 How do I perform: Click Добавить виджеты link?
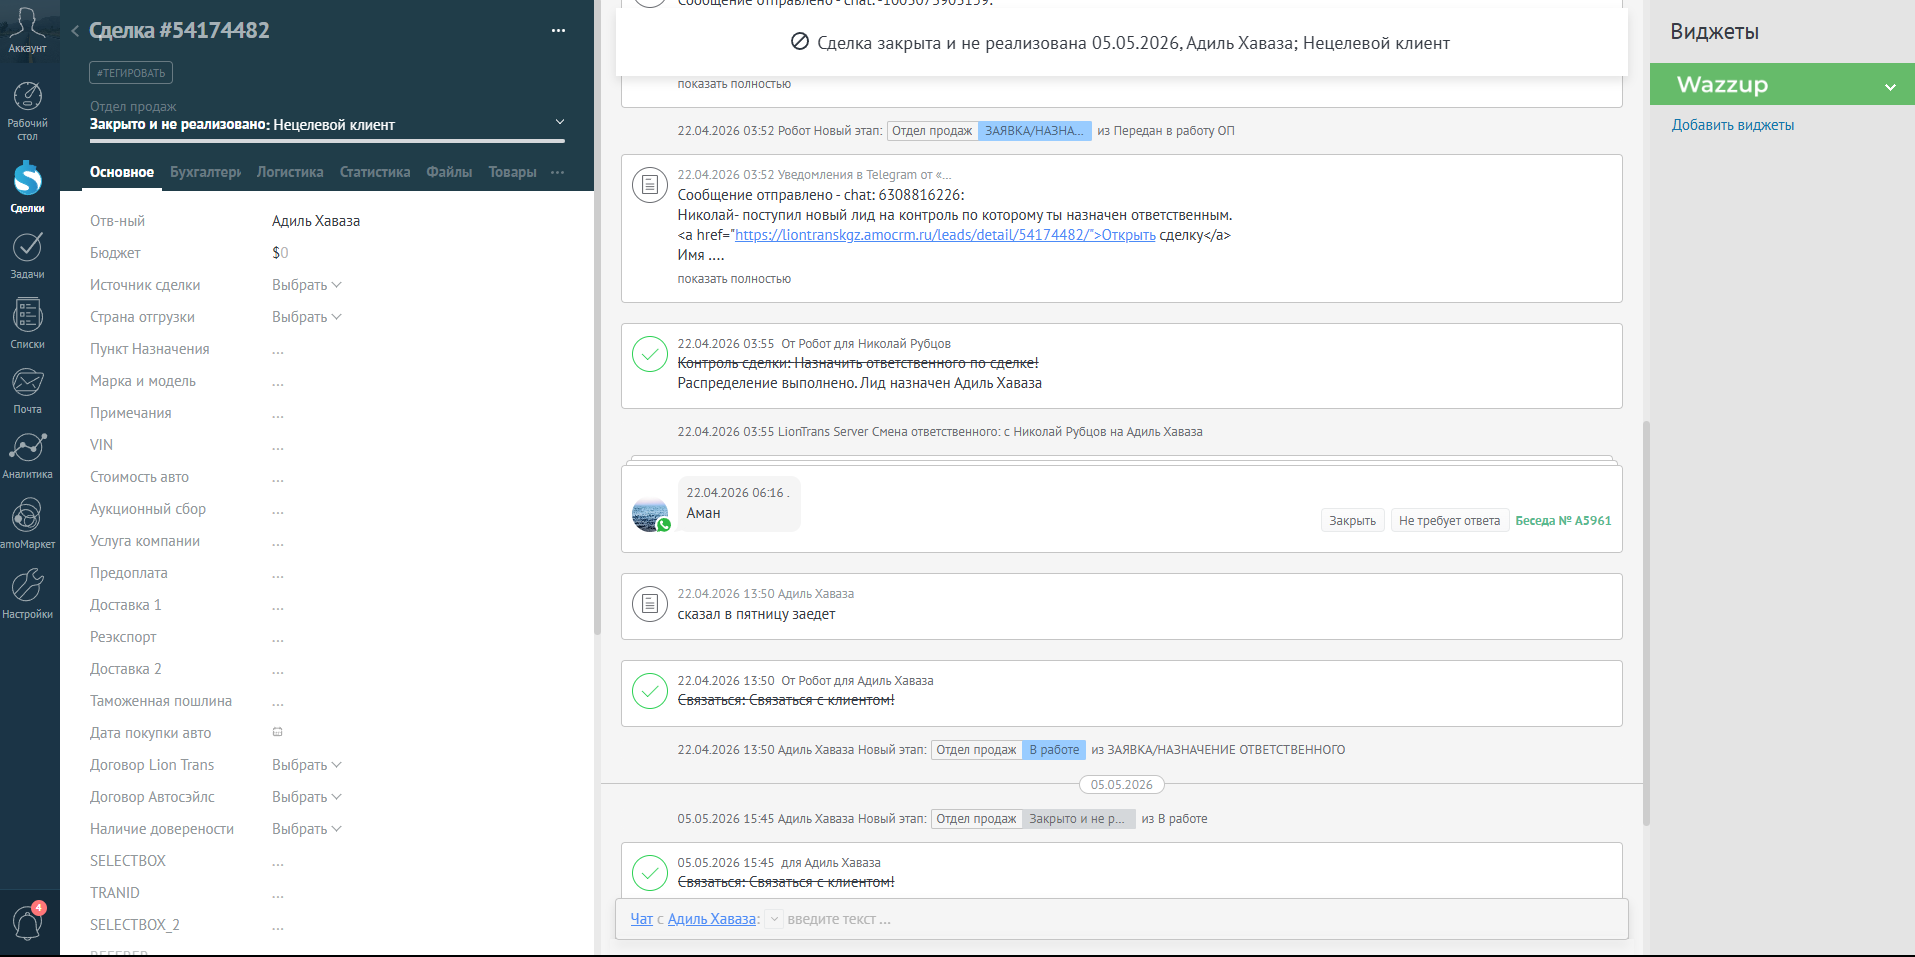point(1733,125)
